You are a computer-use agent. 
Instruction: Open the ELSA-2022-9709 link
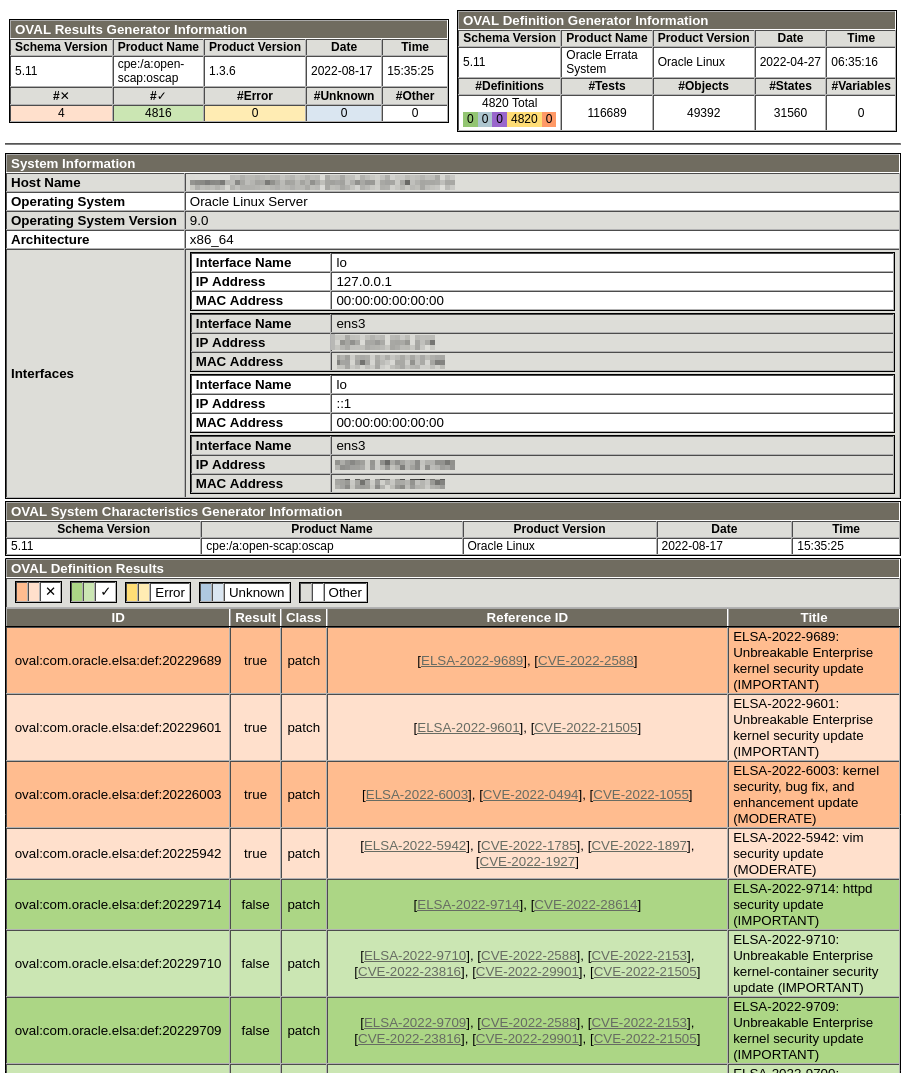[415, 1023]
